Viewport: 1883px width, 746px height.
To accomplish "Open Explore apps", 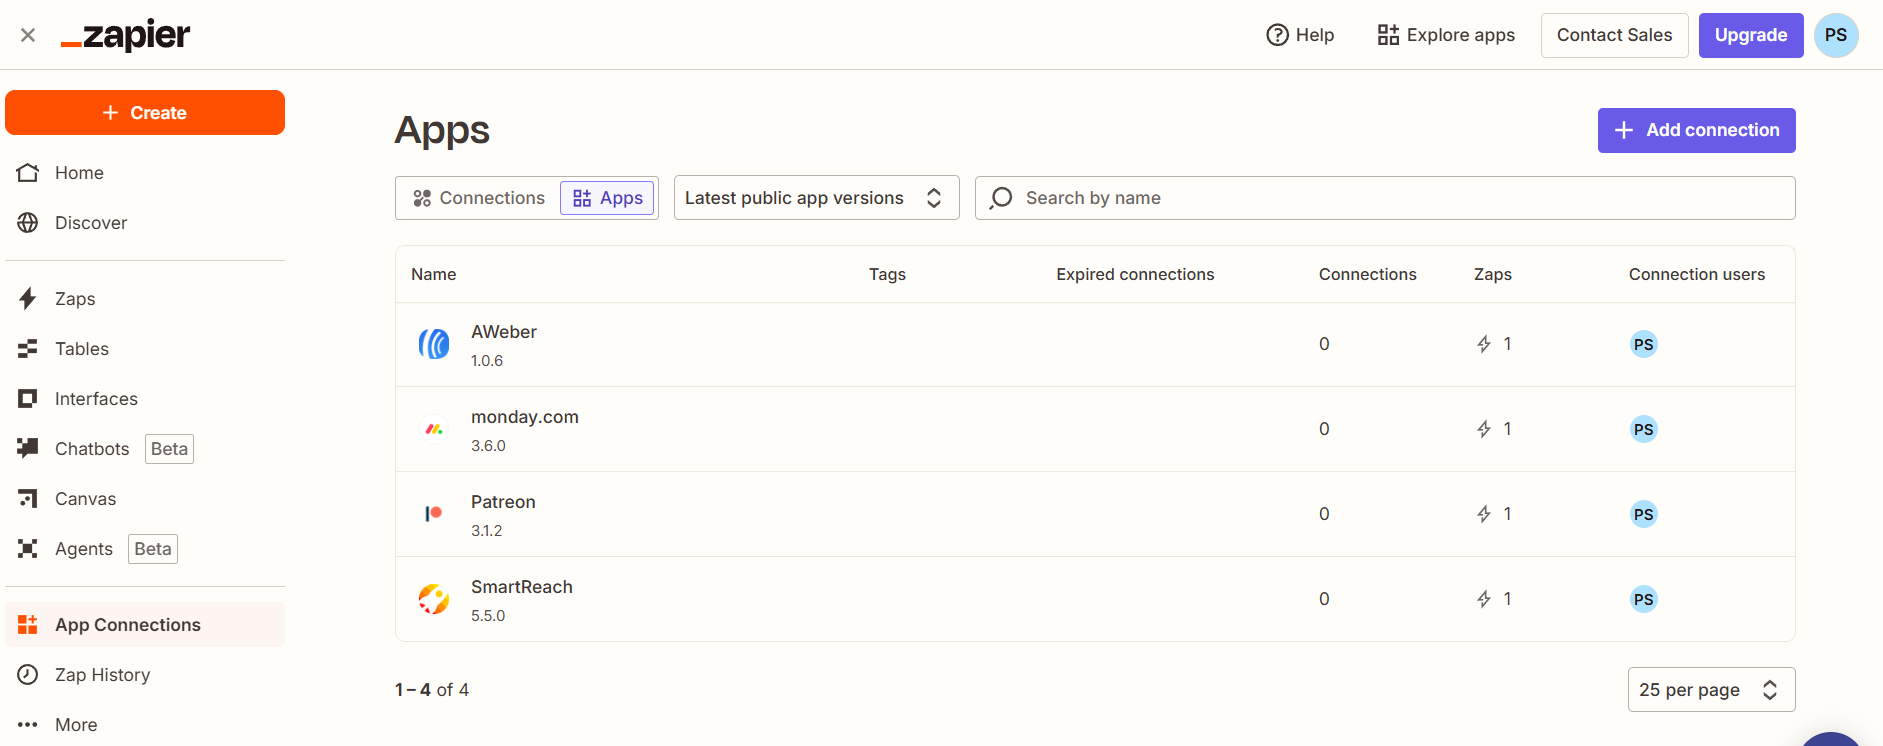I will (x=1446, y=35).
